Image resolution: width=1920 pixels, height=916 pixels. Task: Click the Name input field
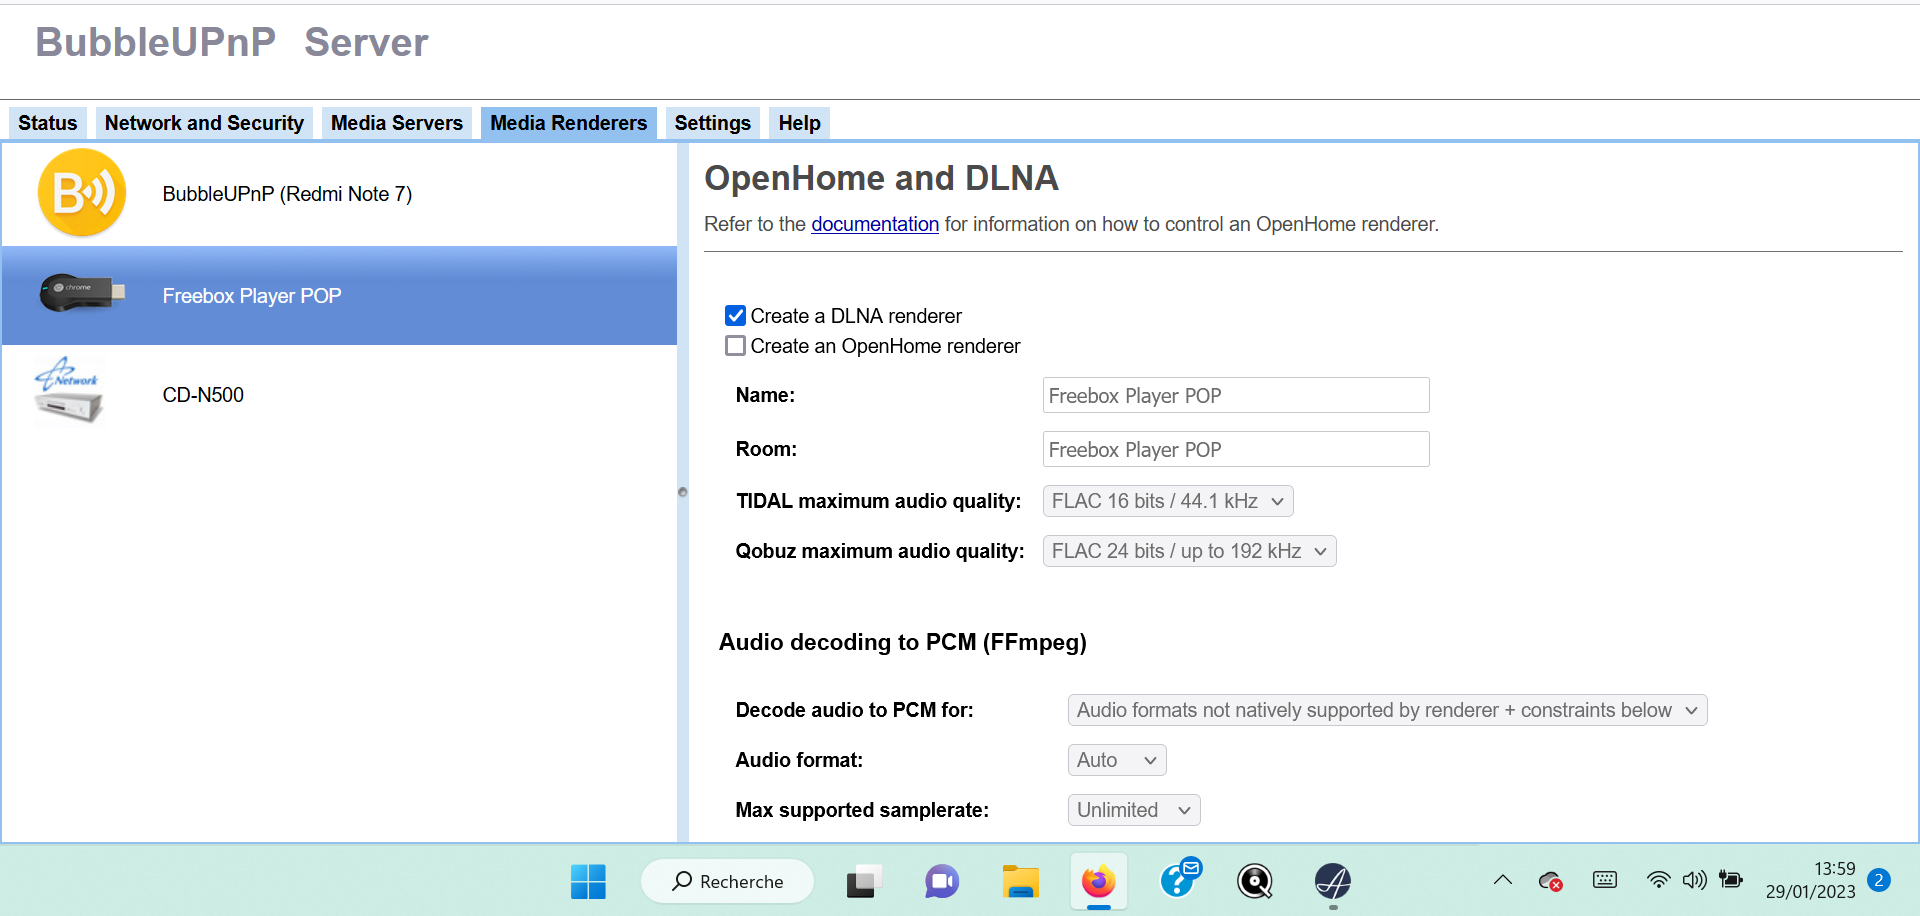(1236, 395)
